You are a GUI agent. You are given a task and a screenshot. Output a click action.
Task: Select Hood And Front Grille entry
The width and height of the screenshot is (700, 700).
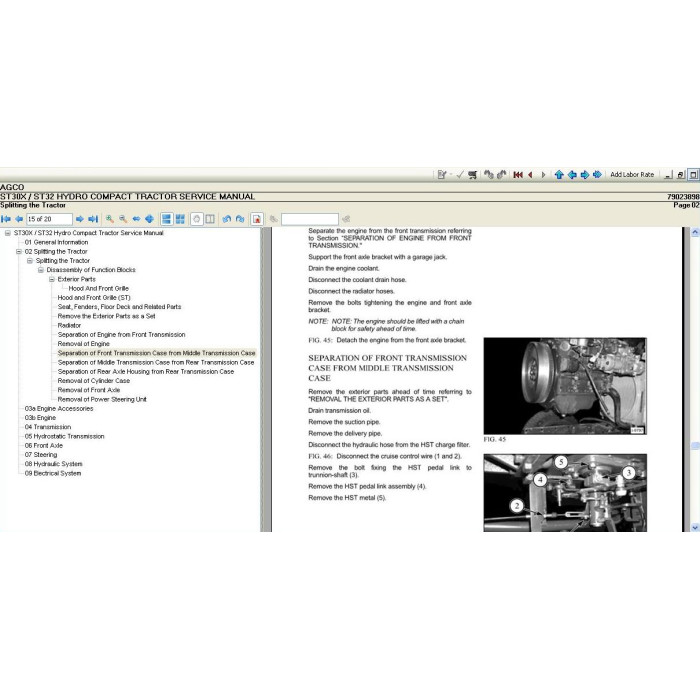(99, 288)
